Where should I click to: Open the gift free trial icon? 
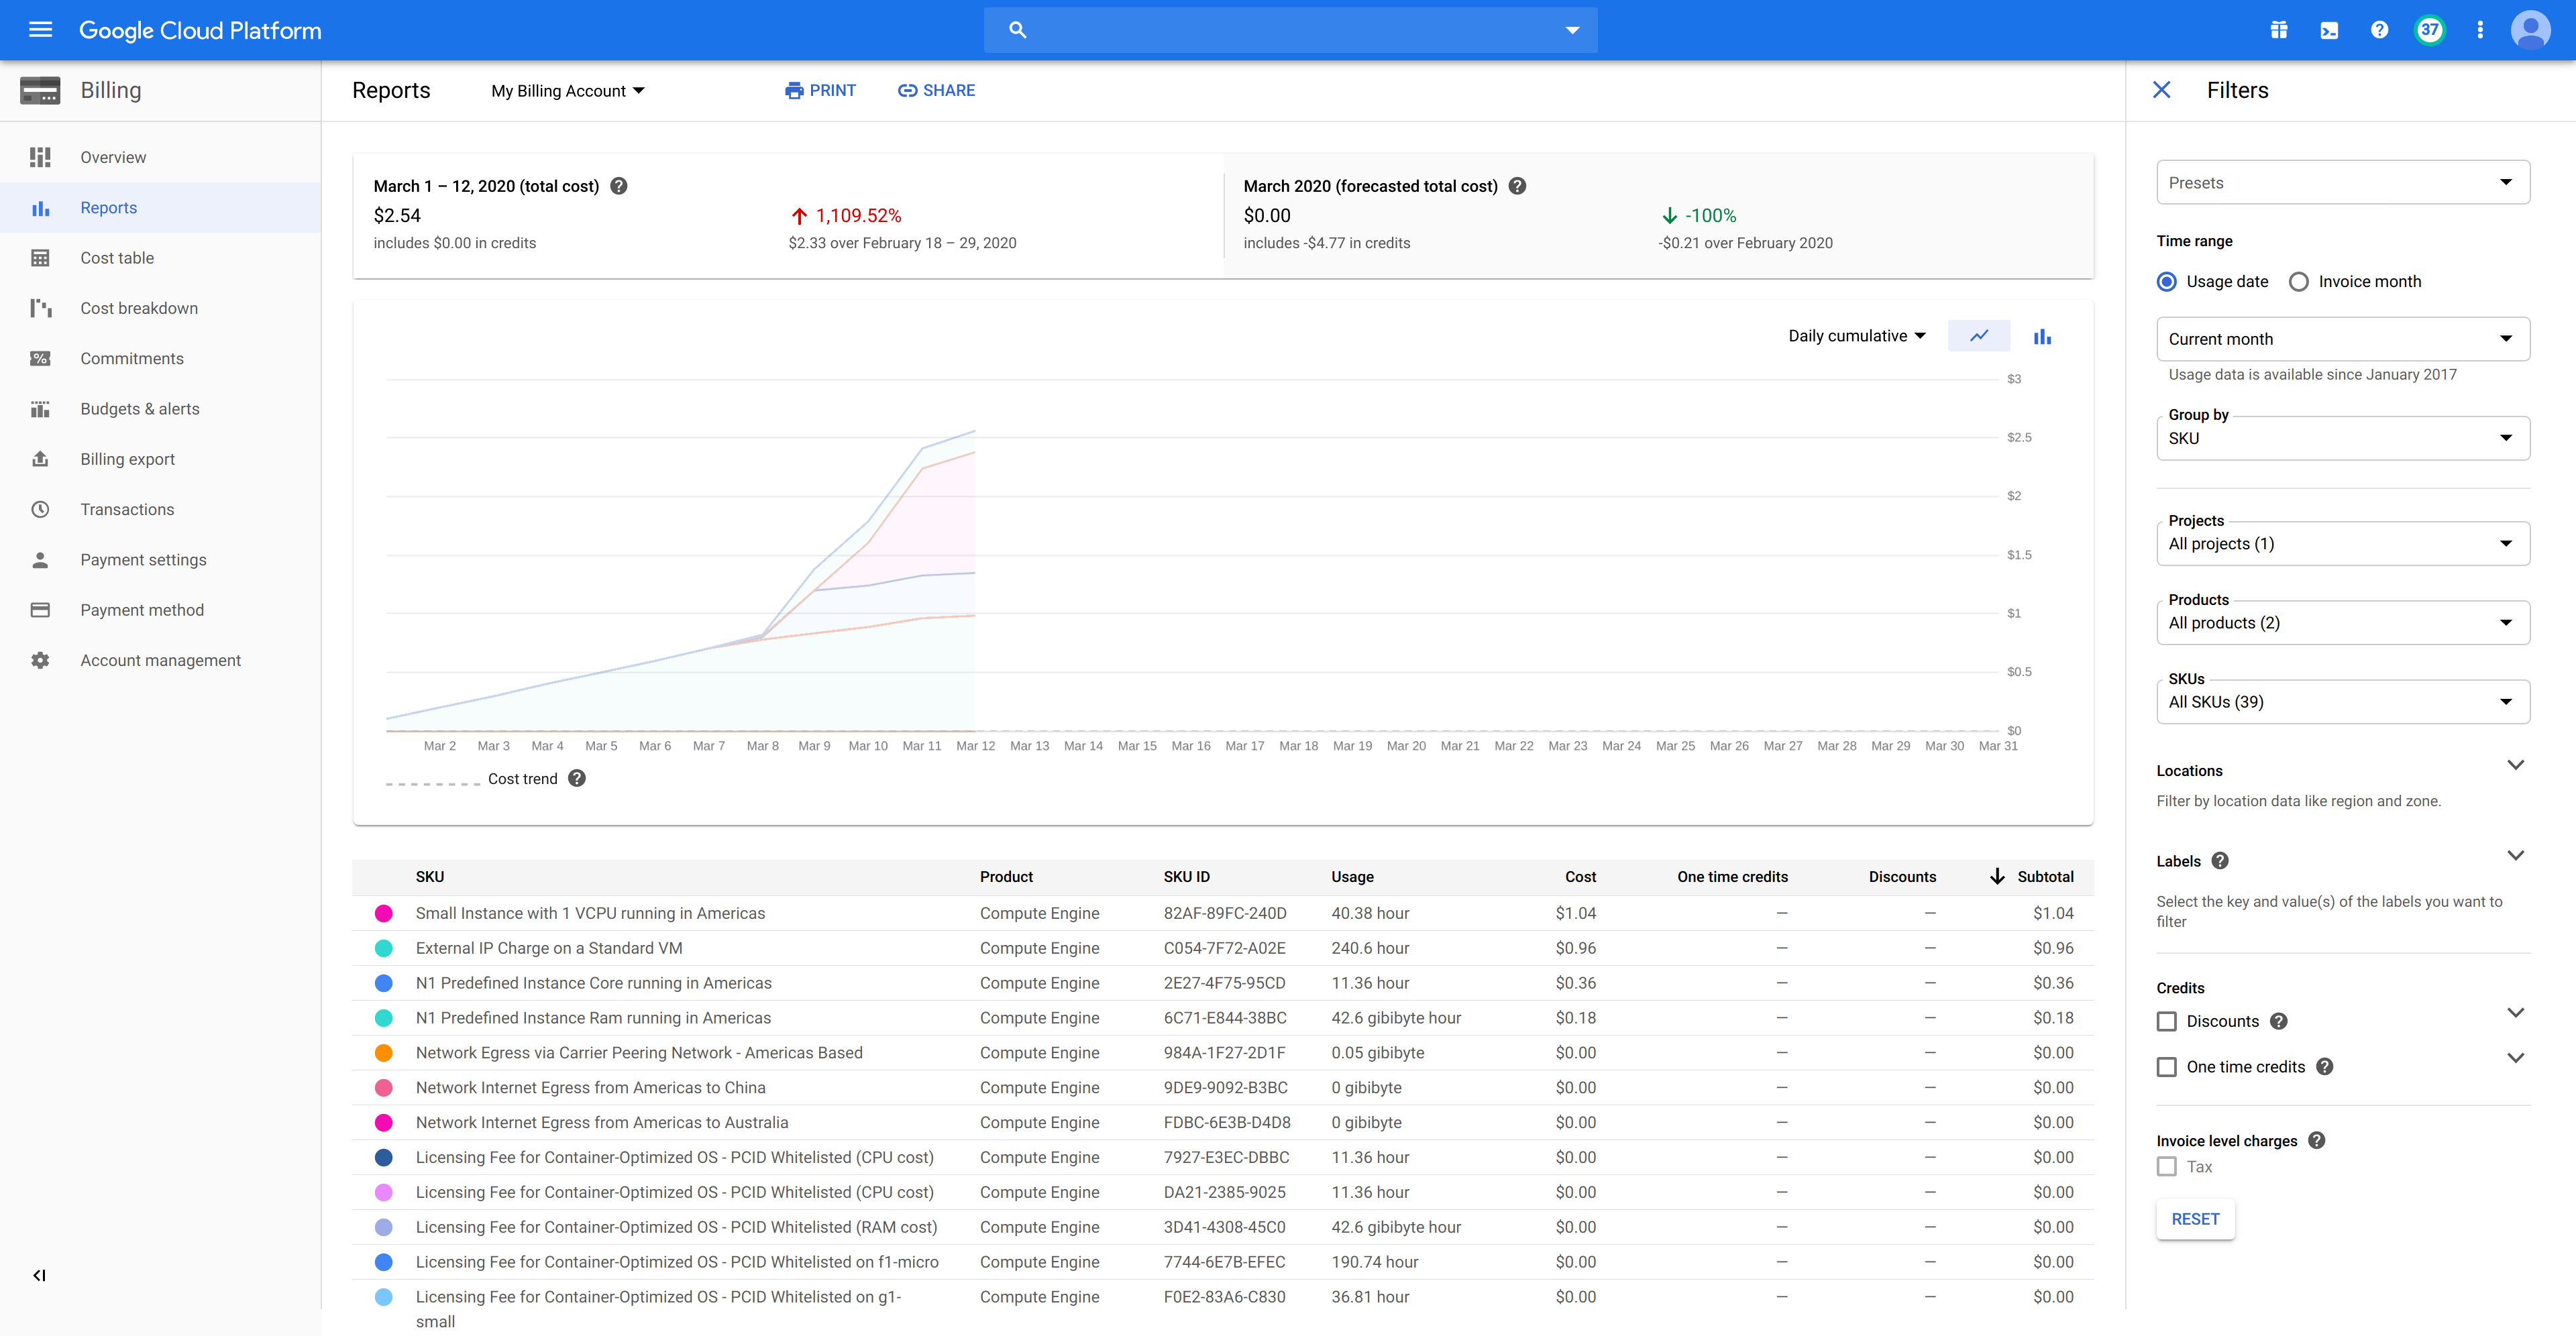(x=2279, y=30)
